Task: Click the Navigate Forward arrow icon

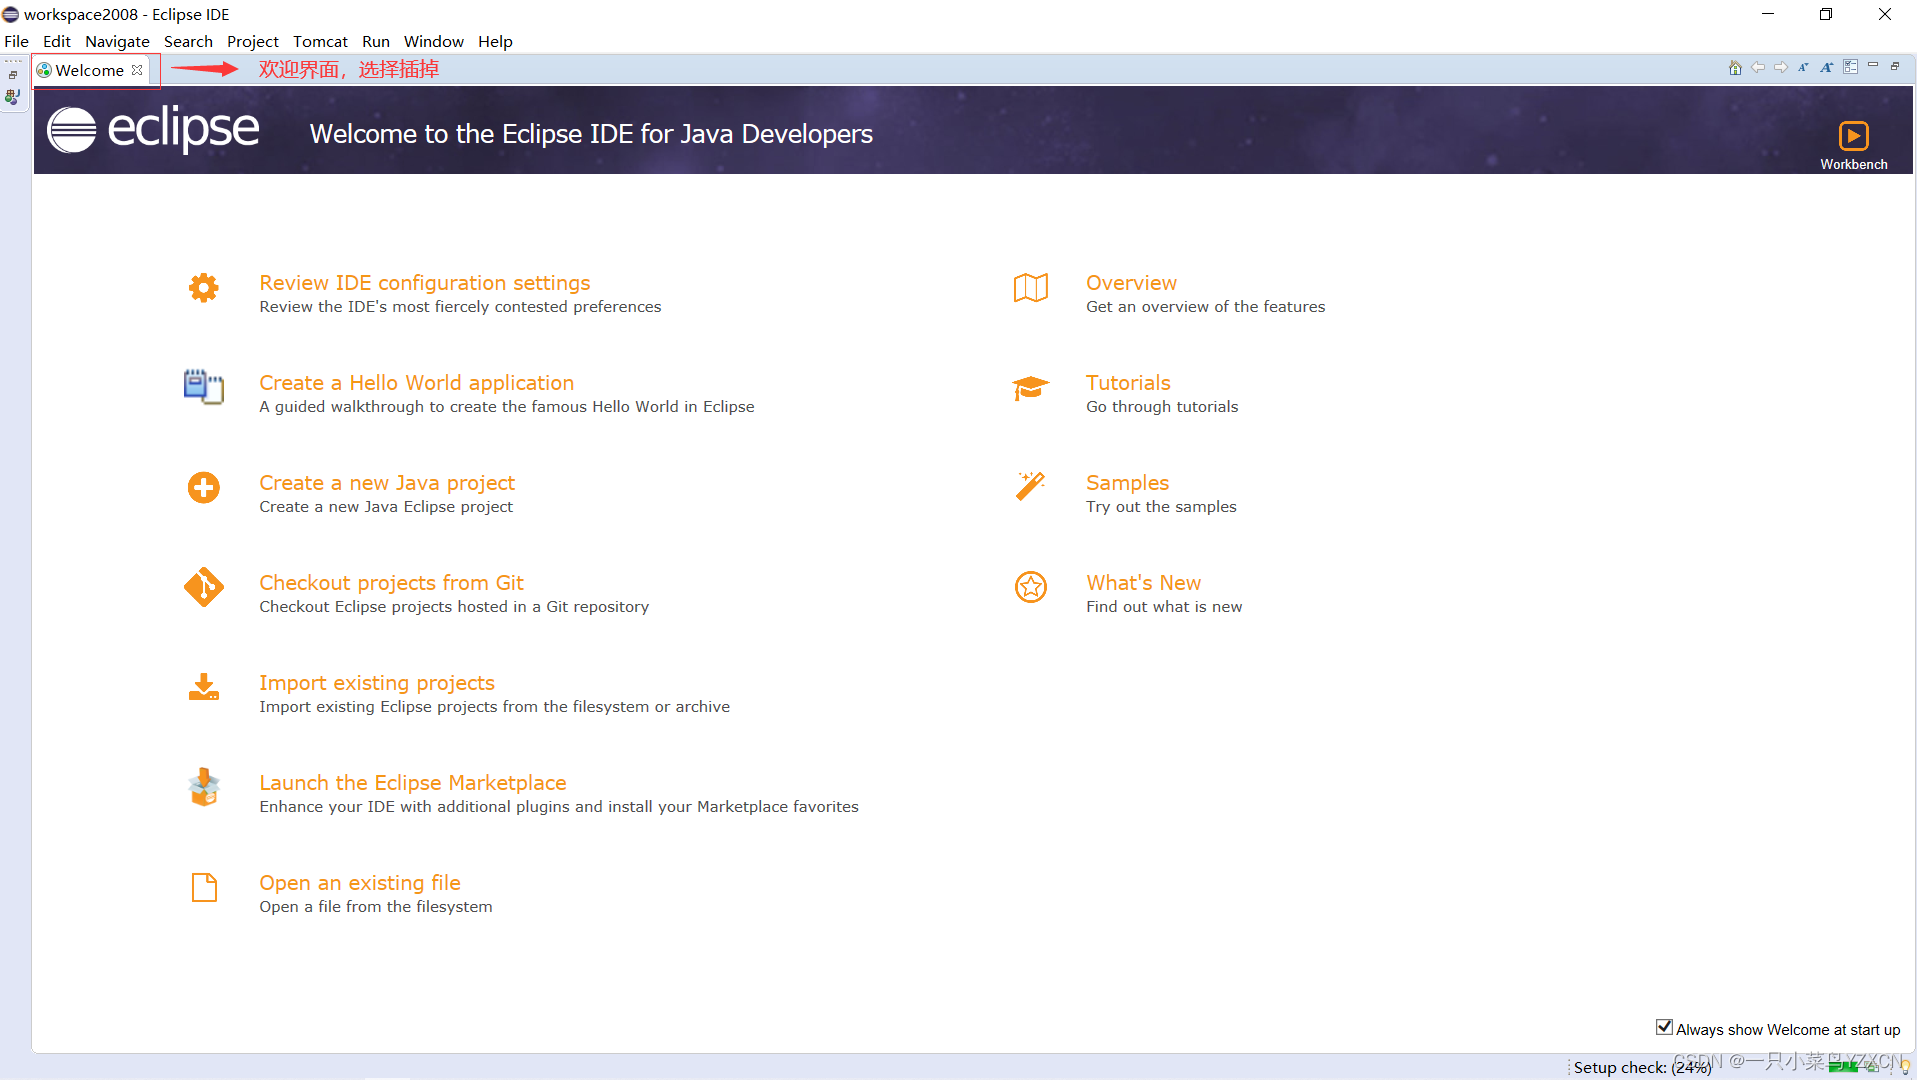Action: click(1781, 67)
